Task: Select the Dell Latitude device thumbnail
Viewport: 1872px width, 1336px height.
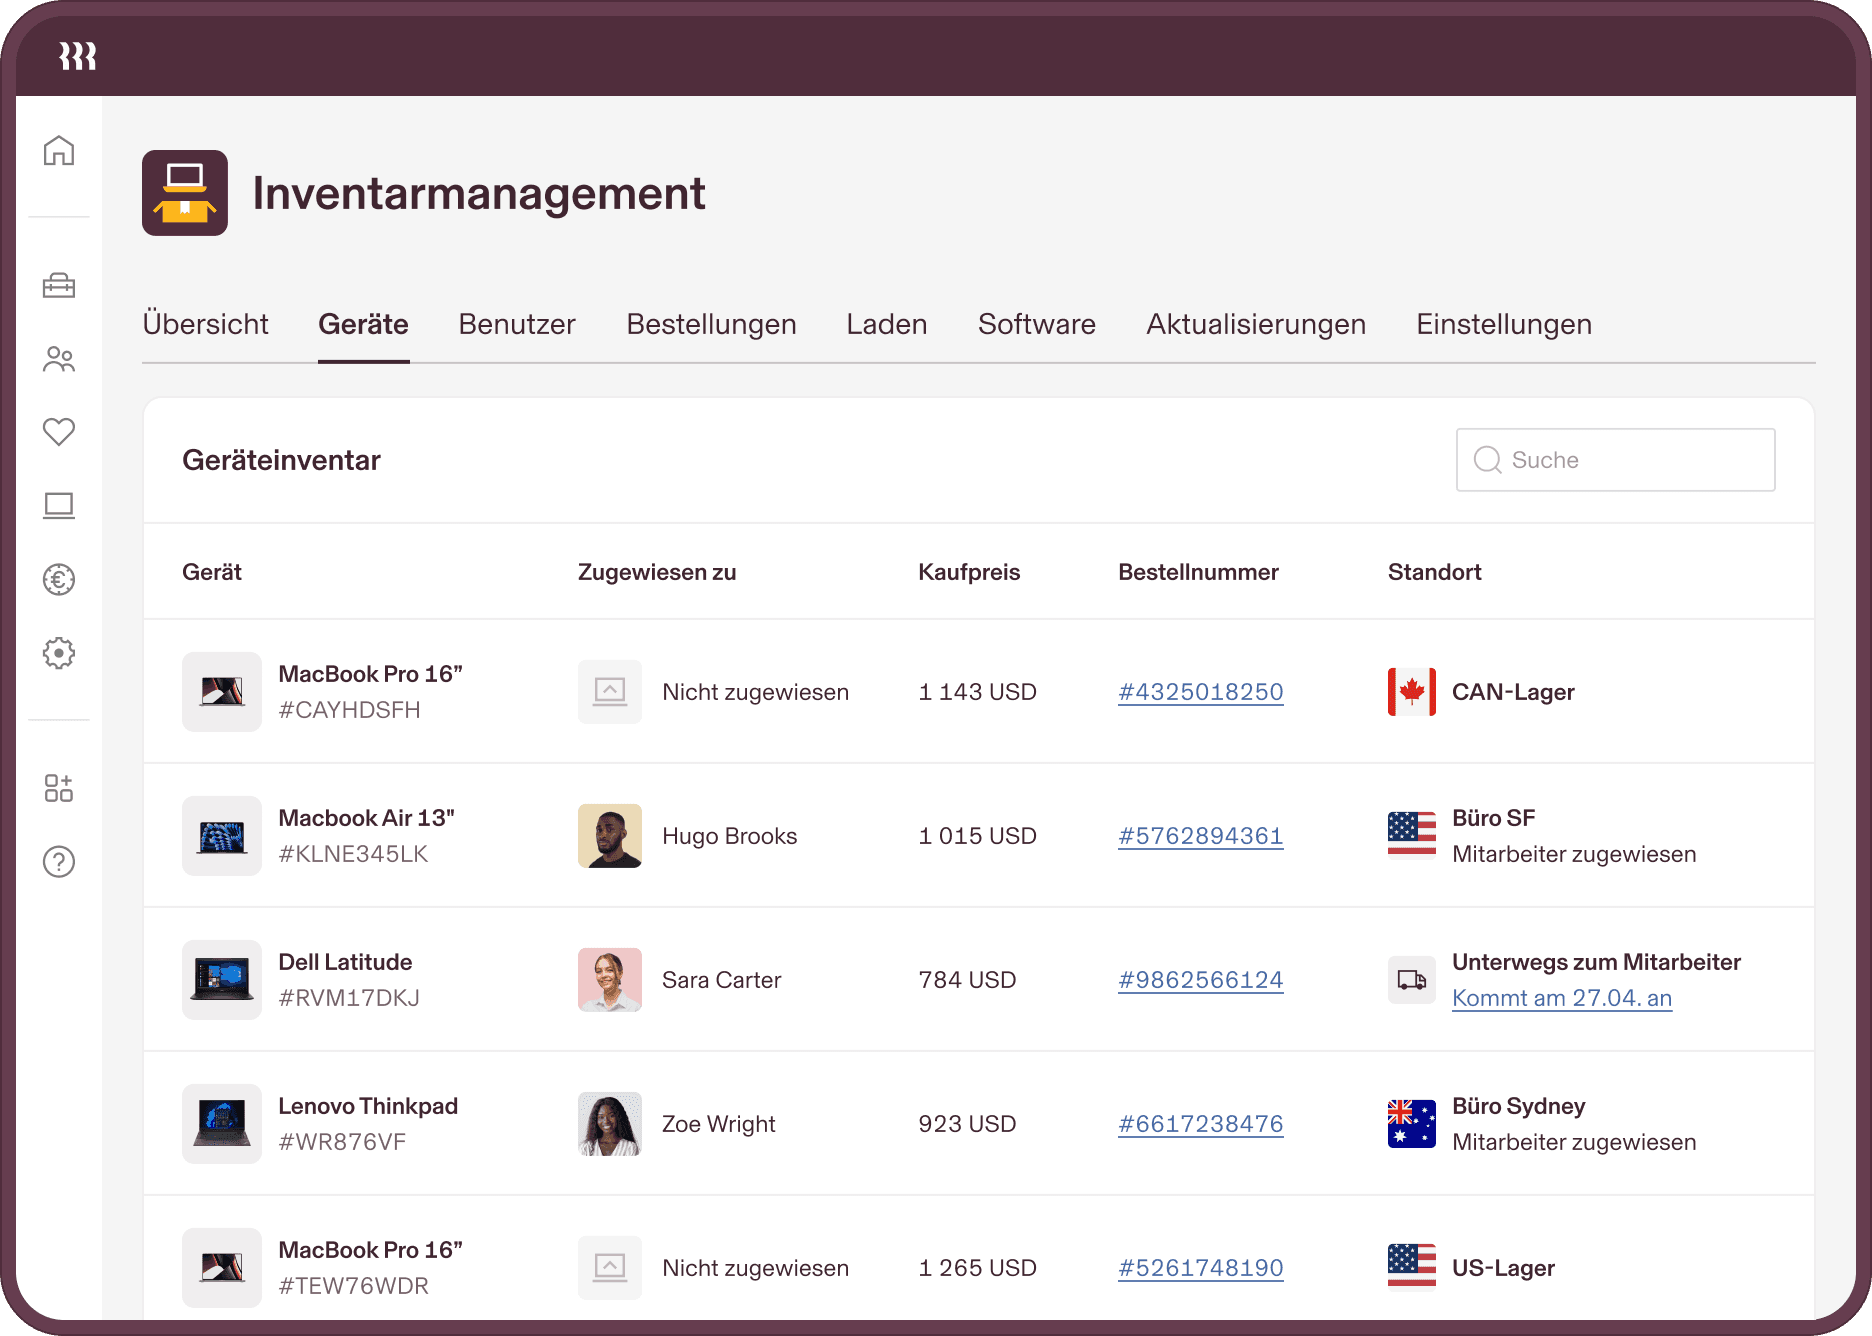Action: click(222, 980)
